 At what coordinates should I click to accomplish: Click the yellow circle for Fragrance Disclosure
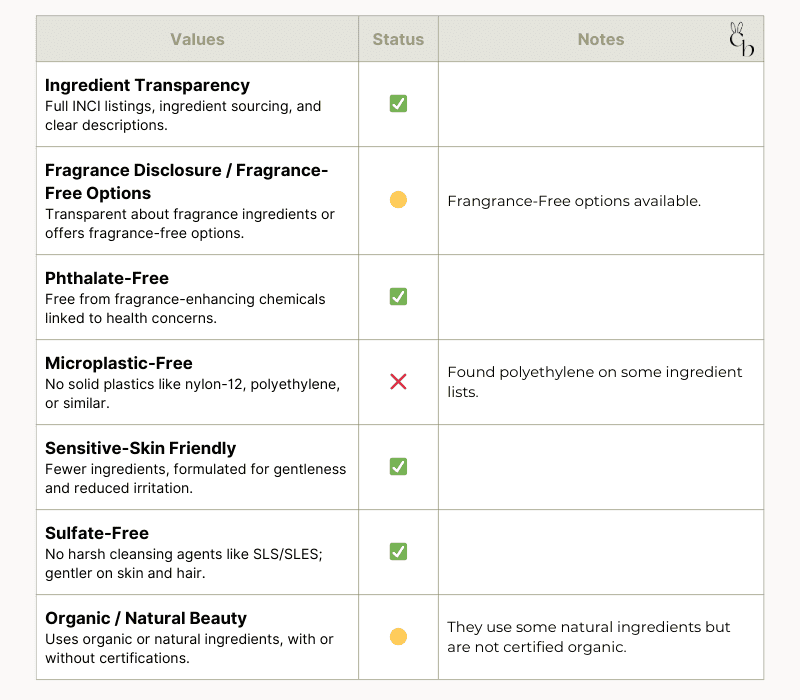pyautogui.click(x=398, y=199)
